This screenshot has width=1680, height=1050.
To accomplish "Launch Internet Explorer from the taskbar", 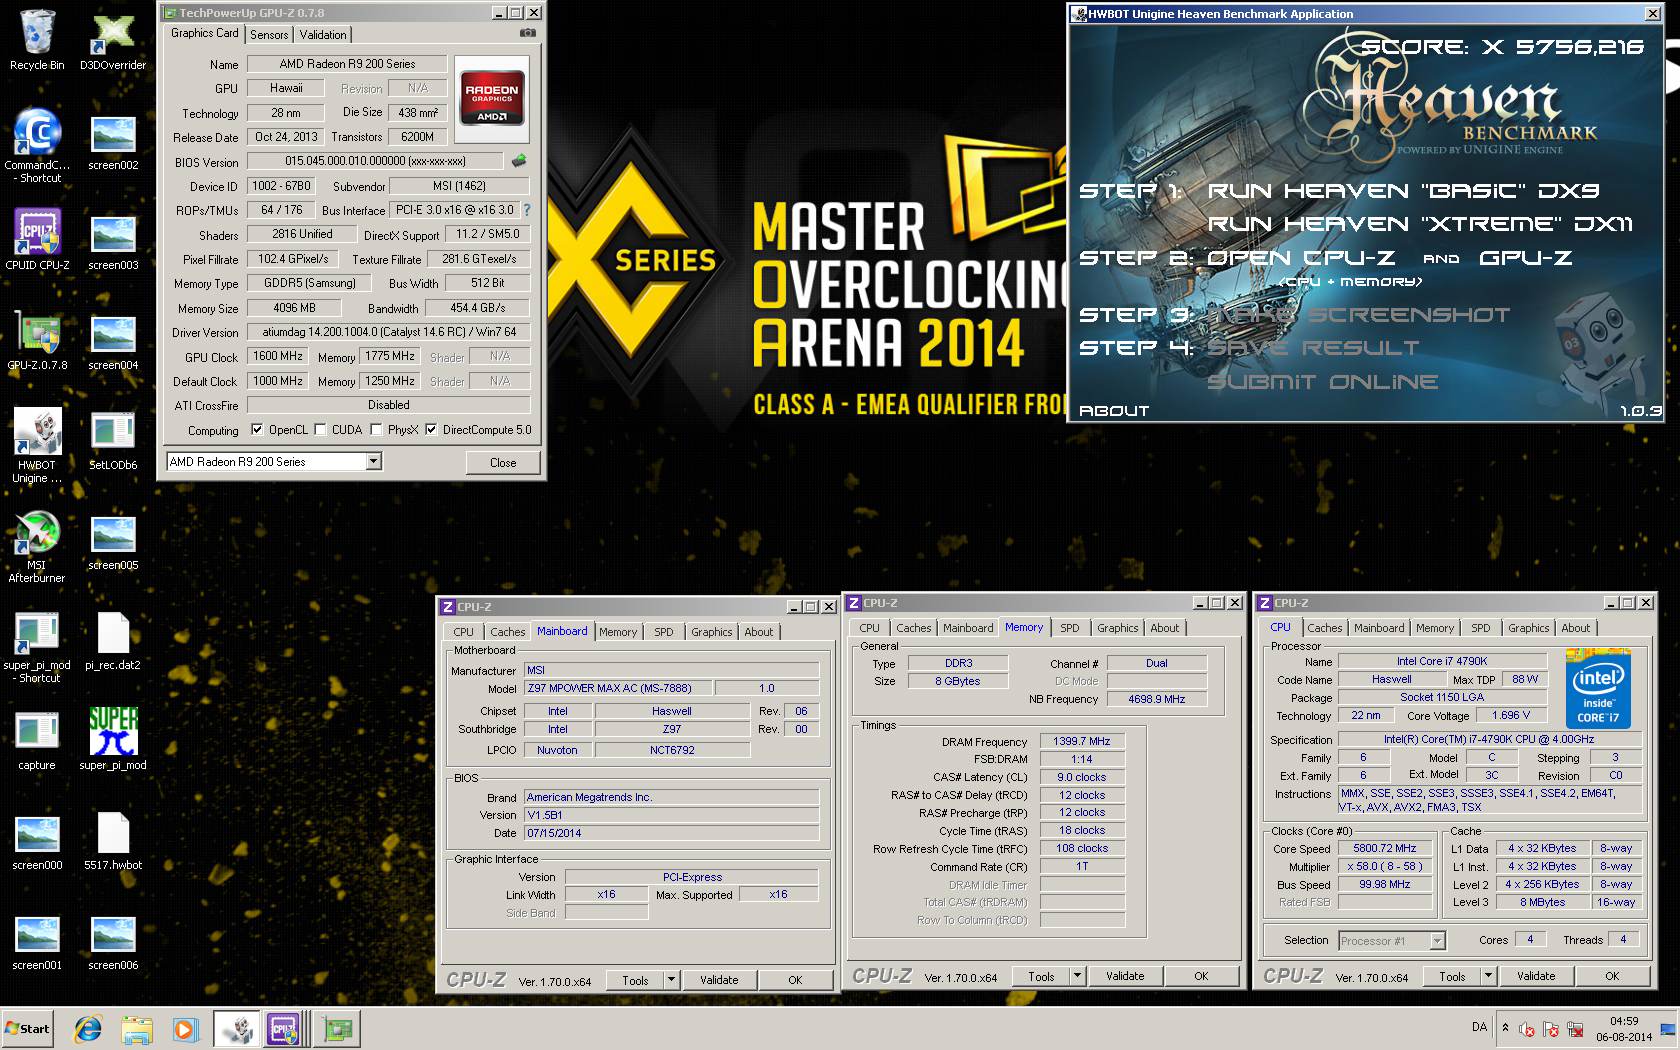I will click(88, 1028).
